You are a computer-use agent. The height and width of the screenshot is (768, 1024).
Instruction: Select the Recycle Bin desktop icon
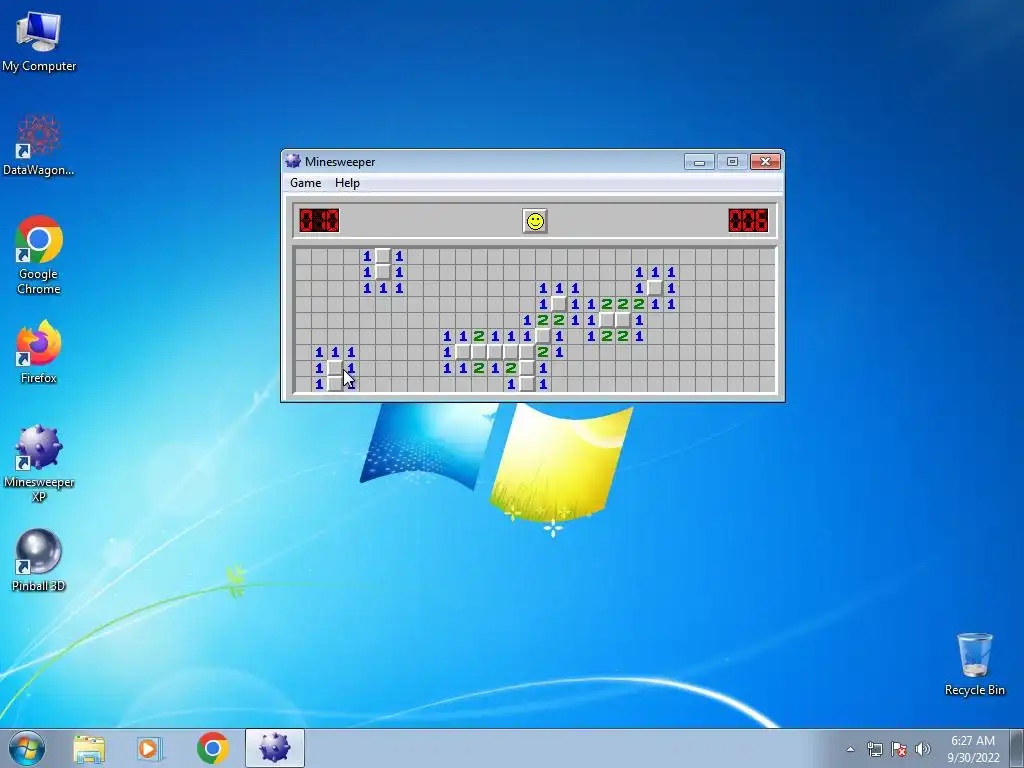[x=974, y=664]
